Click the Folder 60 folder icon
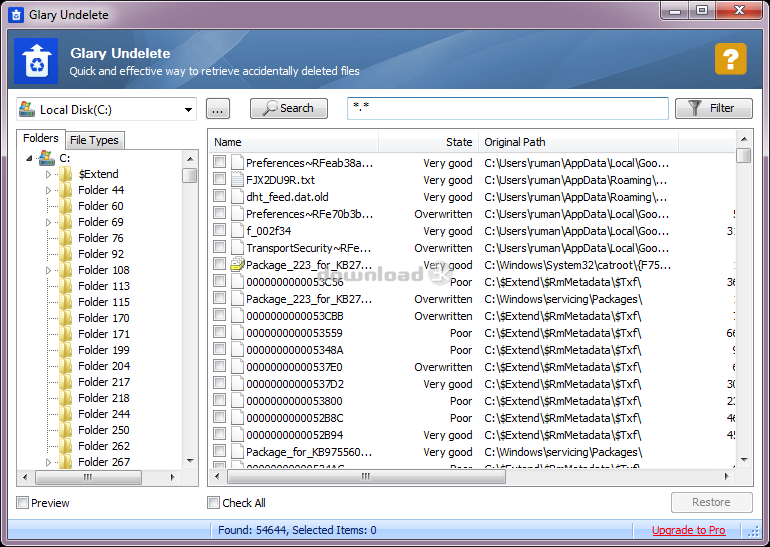Screen dimensions: 770x547 [66, 206]
